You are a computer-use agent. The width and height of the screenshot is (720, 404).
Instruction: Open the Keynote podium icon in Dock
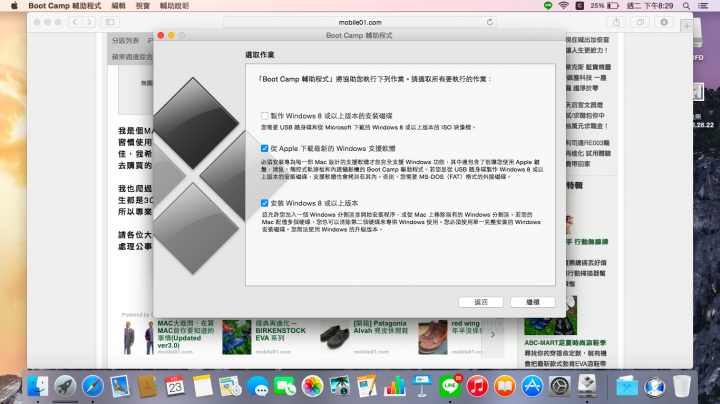point(422,386)
